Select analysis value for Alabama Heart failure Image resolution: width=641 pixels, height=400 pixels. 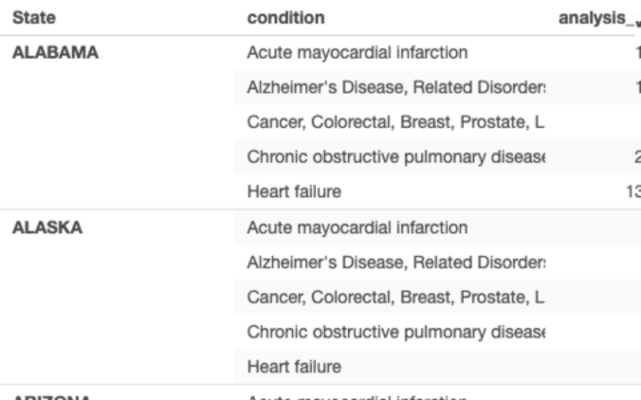633,191
